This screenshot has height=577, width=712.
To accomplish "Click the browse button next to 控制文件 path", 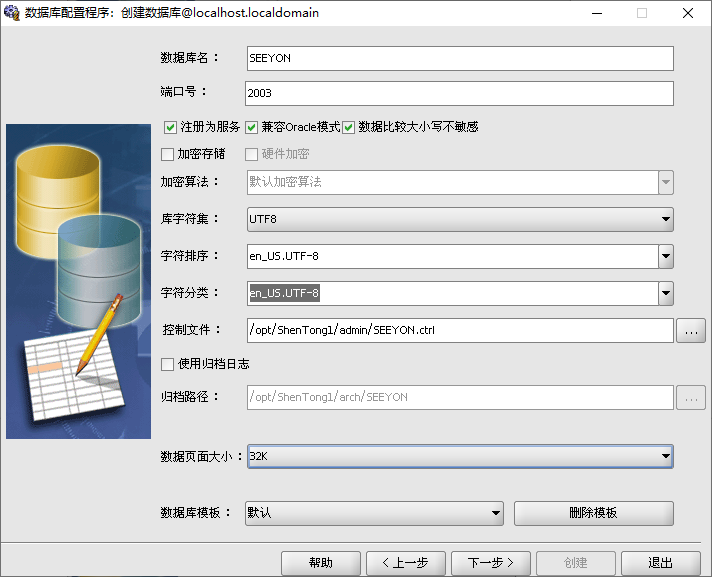I will (x=691, y=331).
